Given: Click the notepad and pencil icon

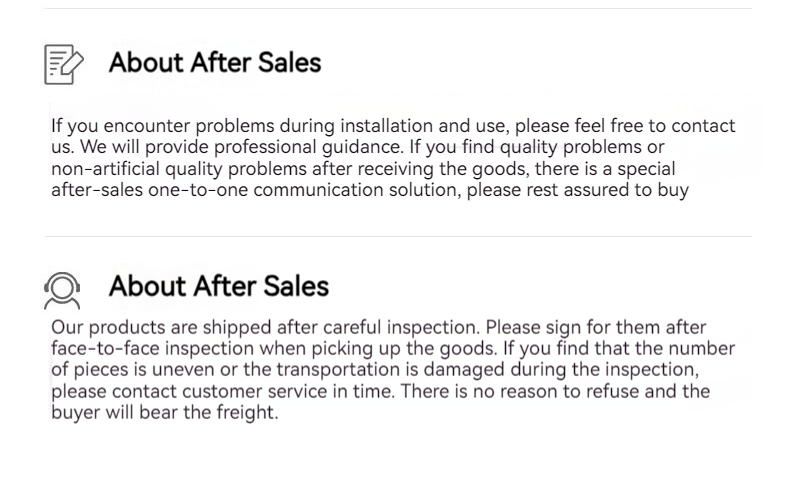Looking at the screenshot, I should [64, 63].
